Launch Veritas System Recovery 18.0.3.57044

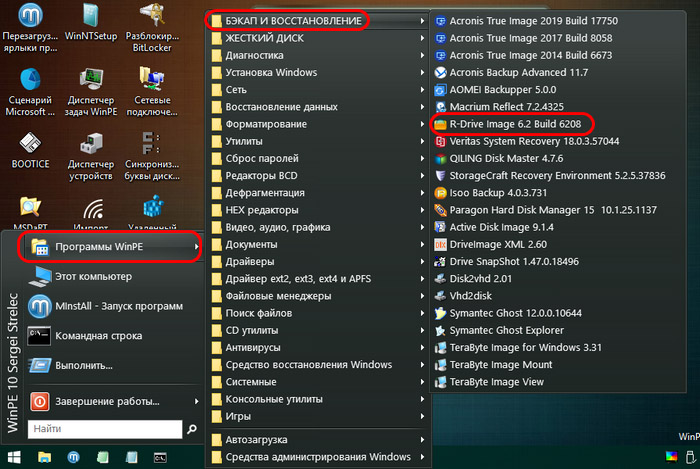(x=527, y=141)
